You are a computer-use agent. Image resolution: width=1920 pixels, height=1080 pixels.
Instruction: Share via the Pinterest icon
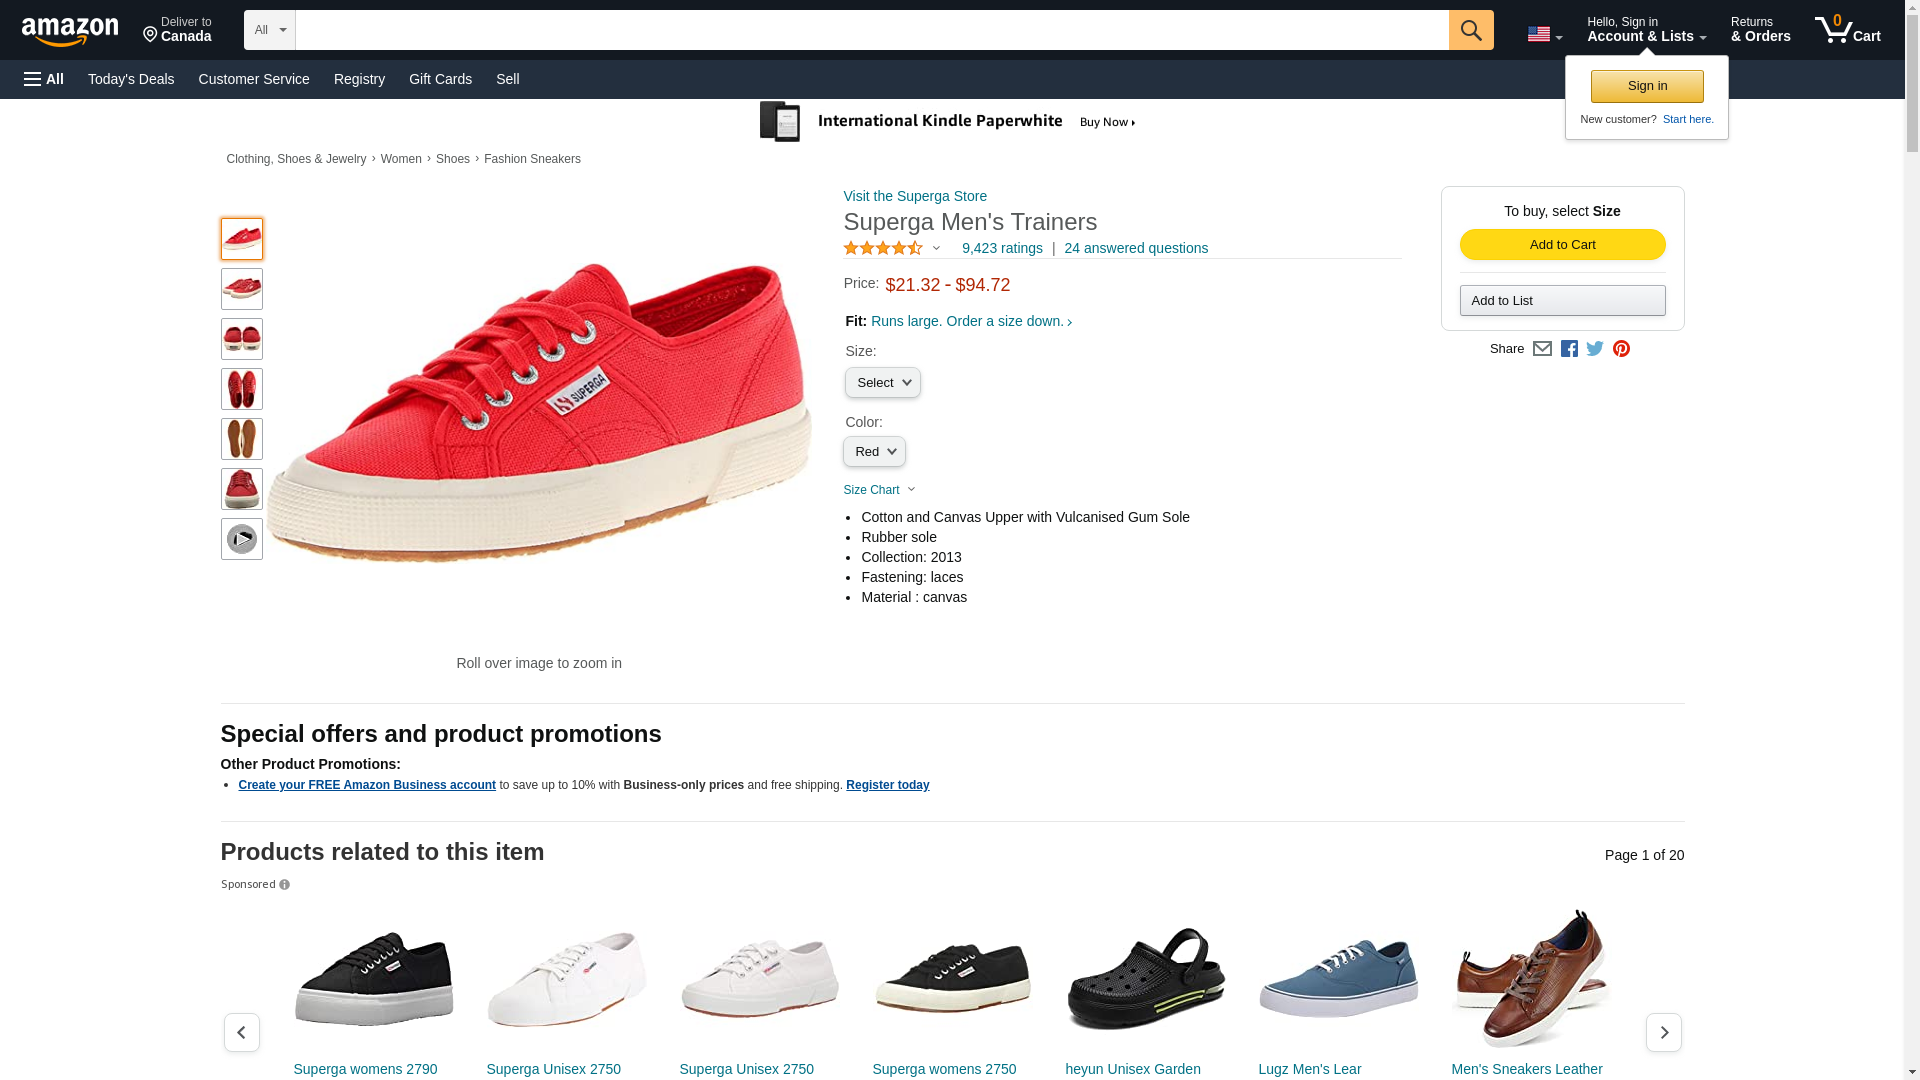1621,349
